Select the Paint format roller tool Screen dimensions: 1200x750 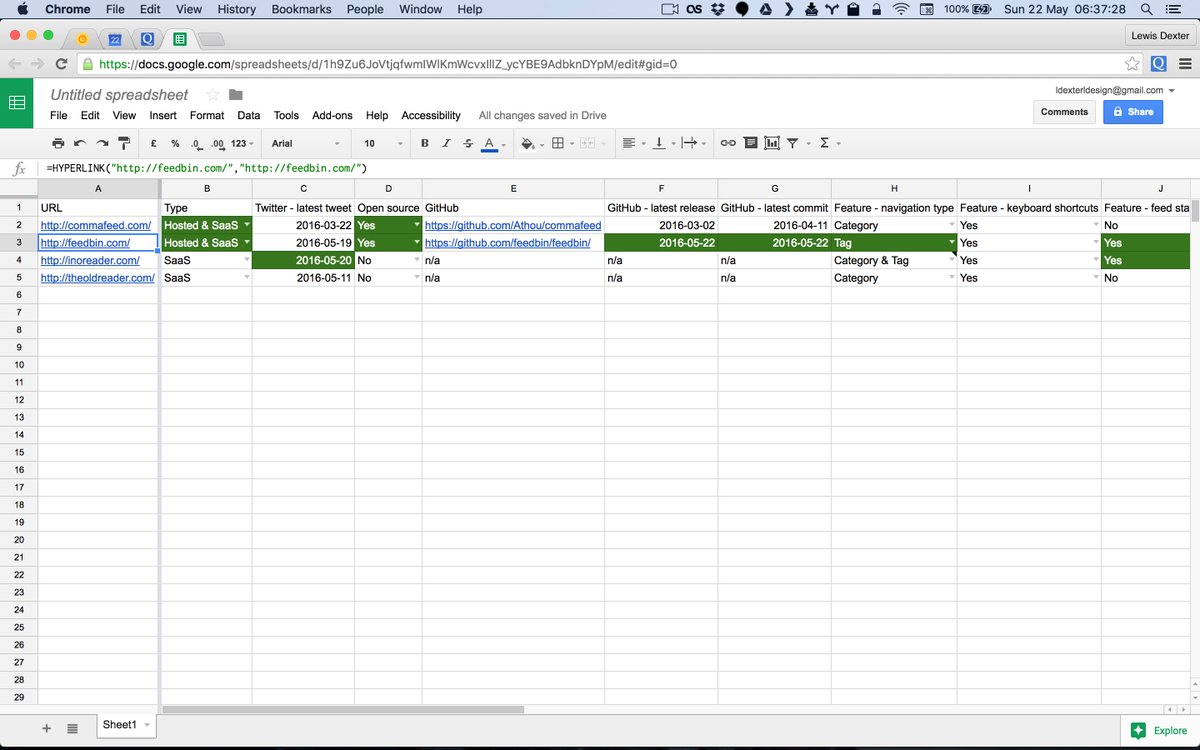(124, 143)
